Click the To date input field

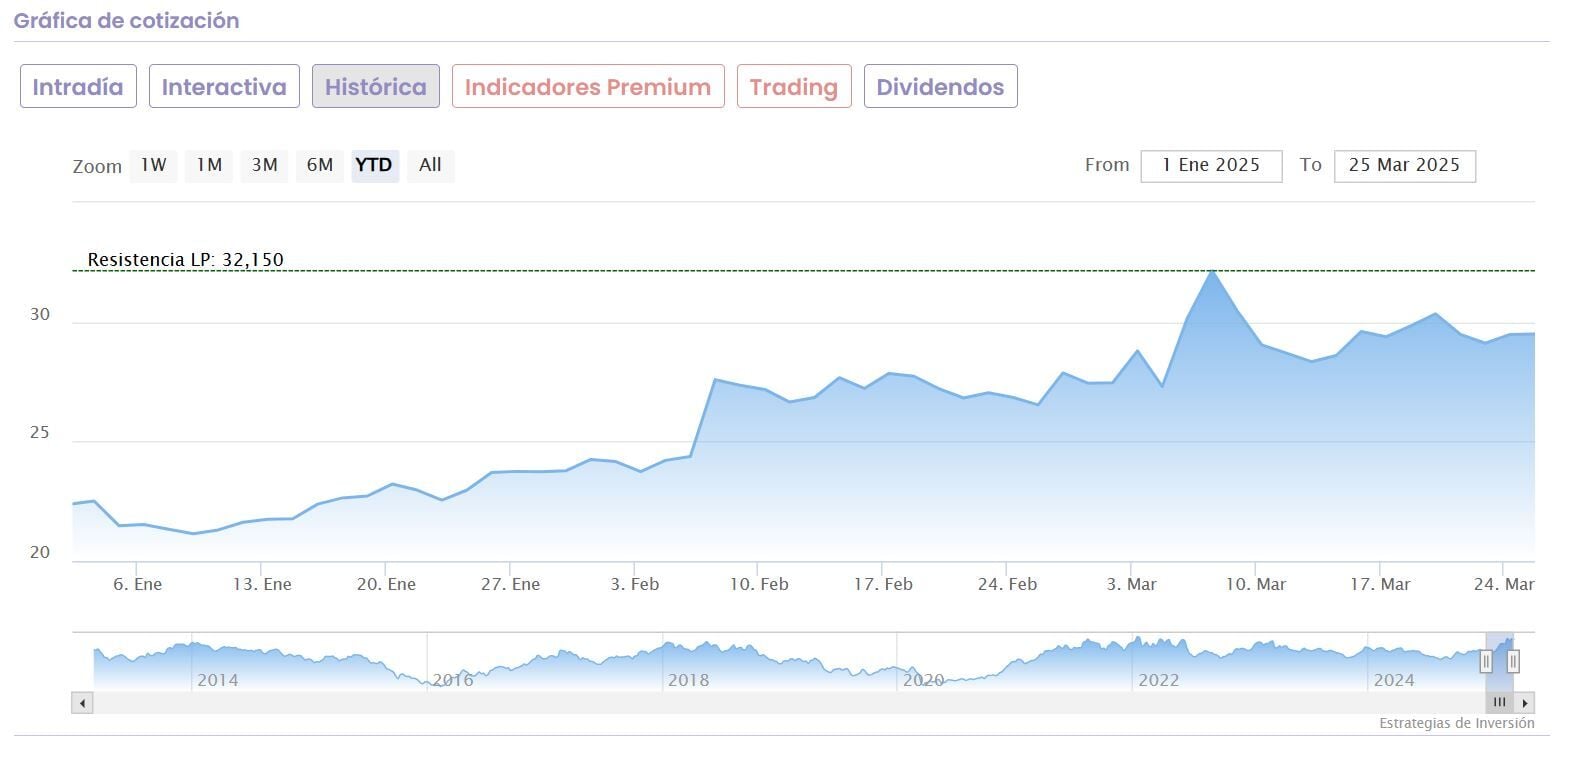pyautogui.click(x=1404, y=165)
